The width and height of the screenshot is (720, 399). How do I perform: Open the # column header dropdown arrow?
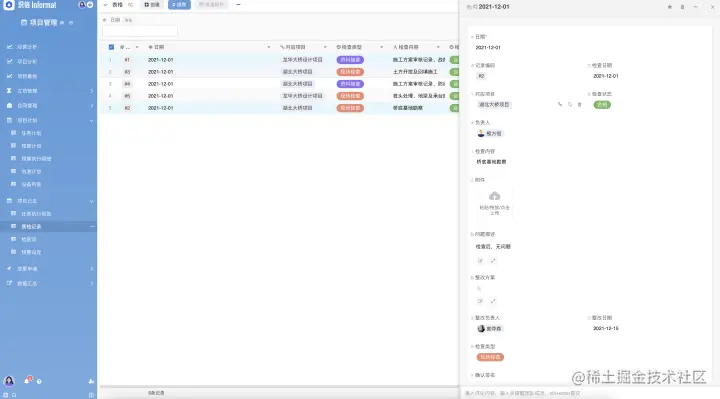click(137, 47)
